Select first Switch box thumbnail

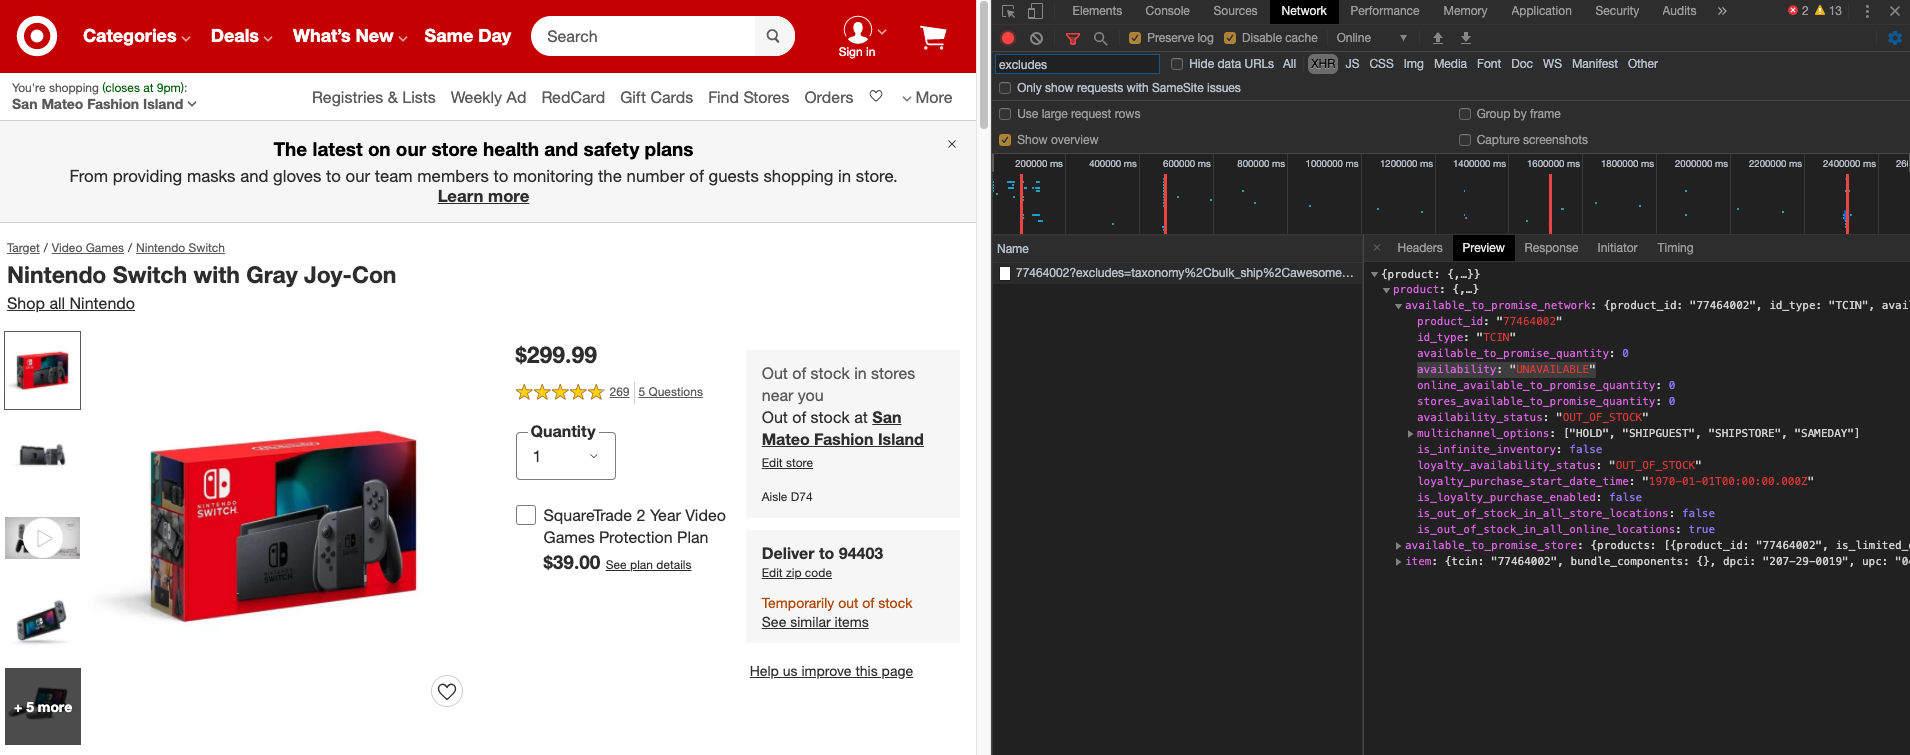click(42, 370)
